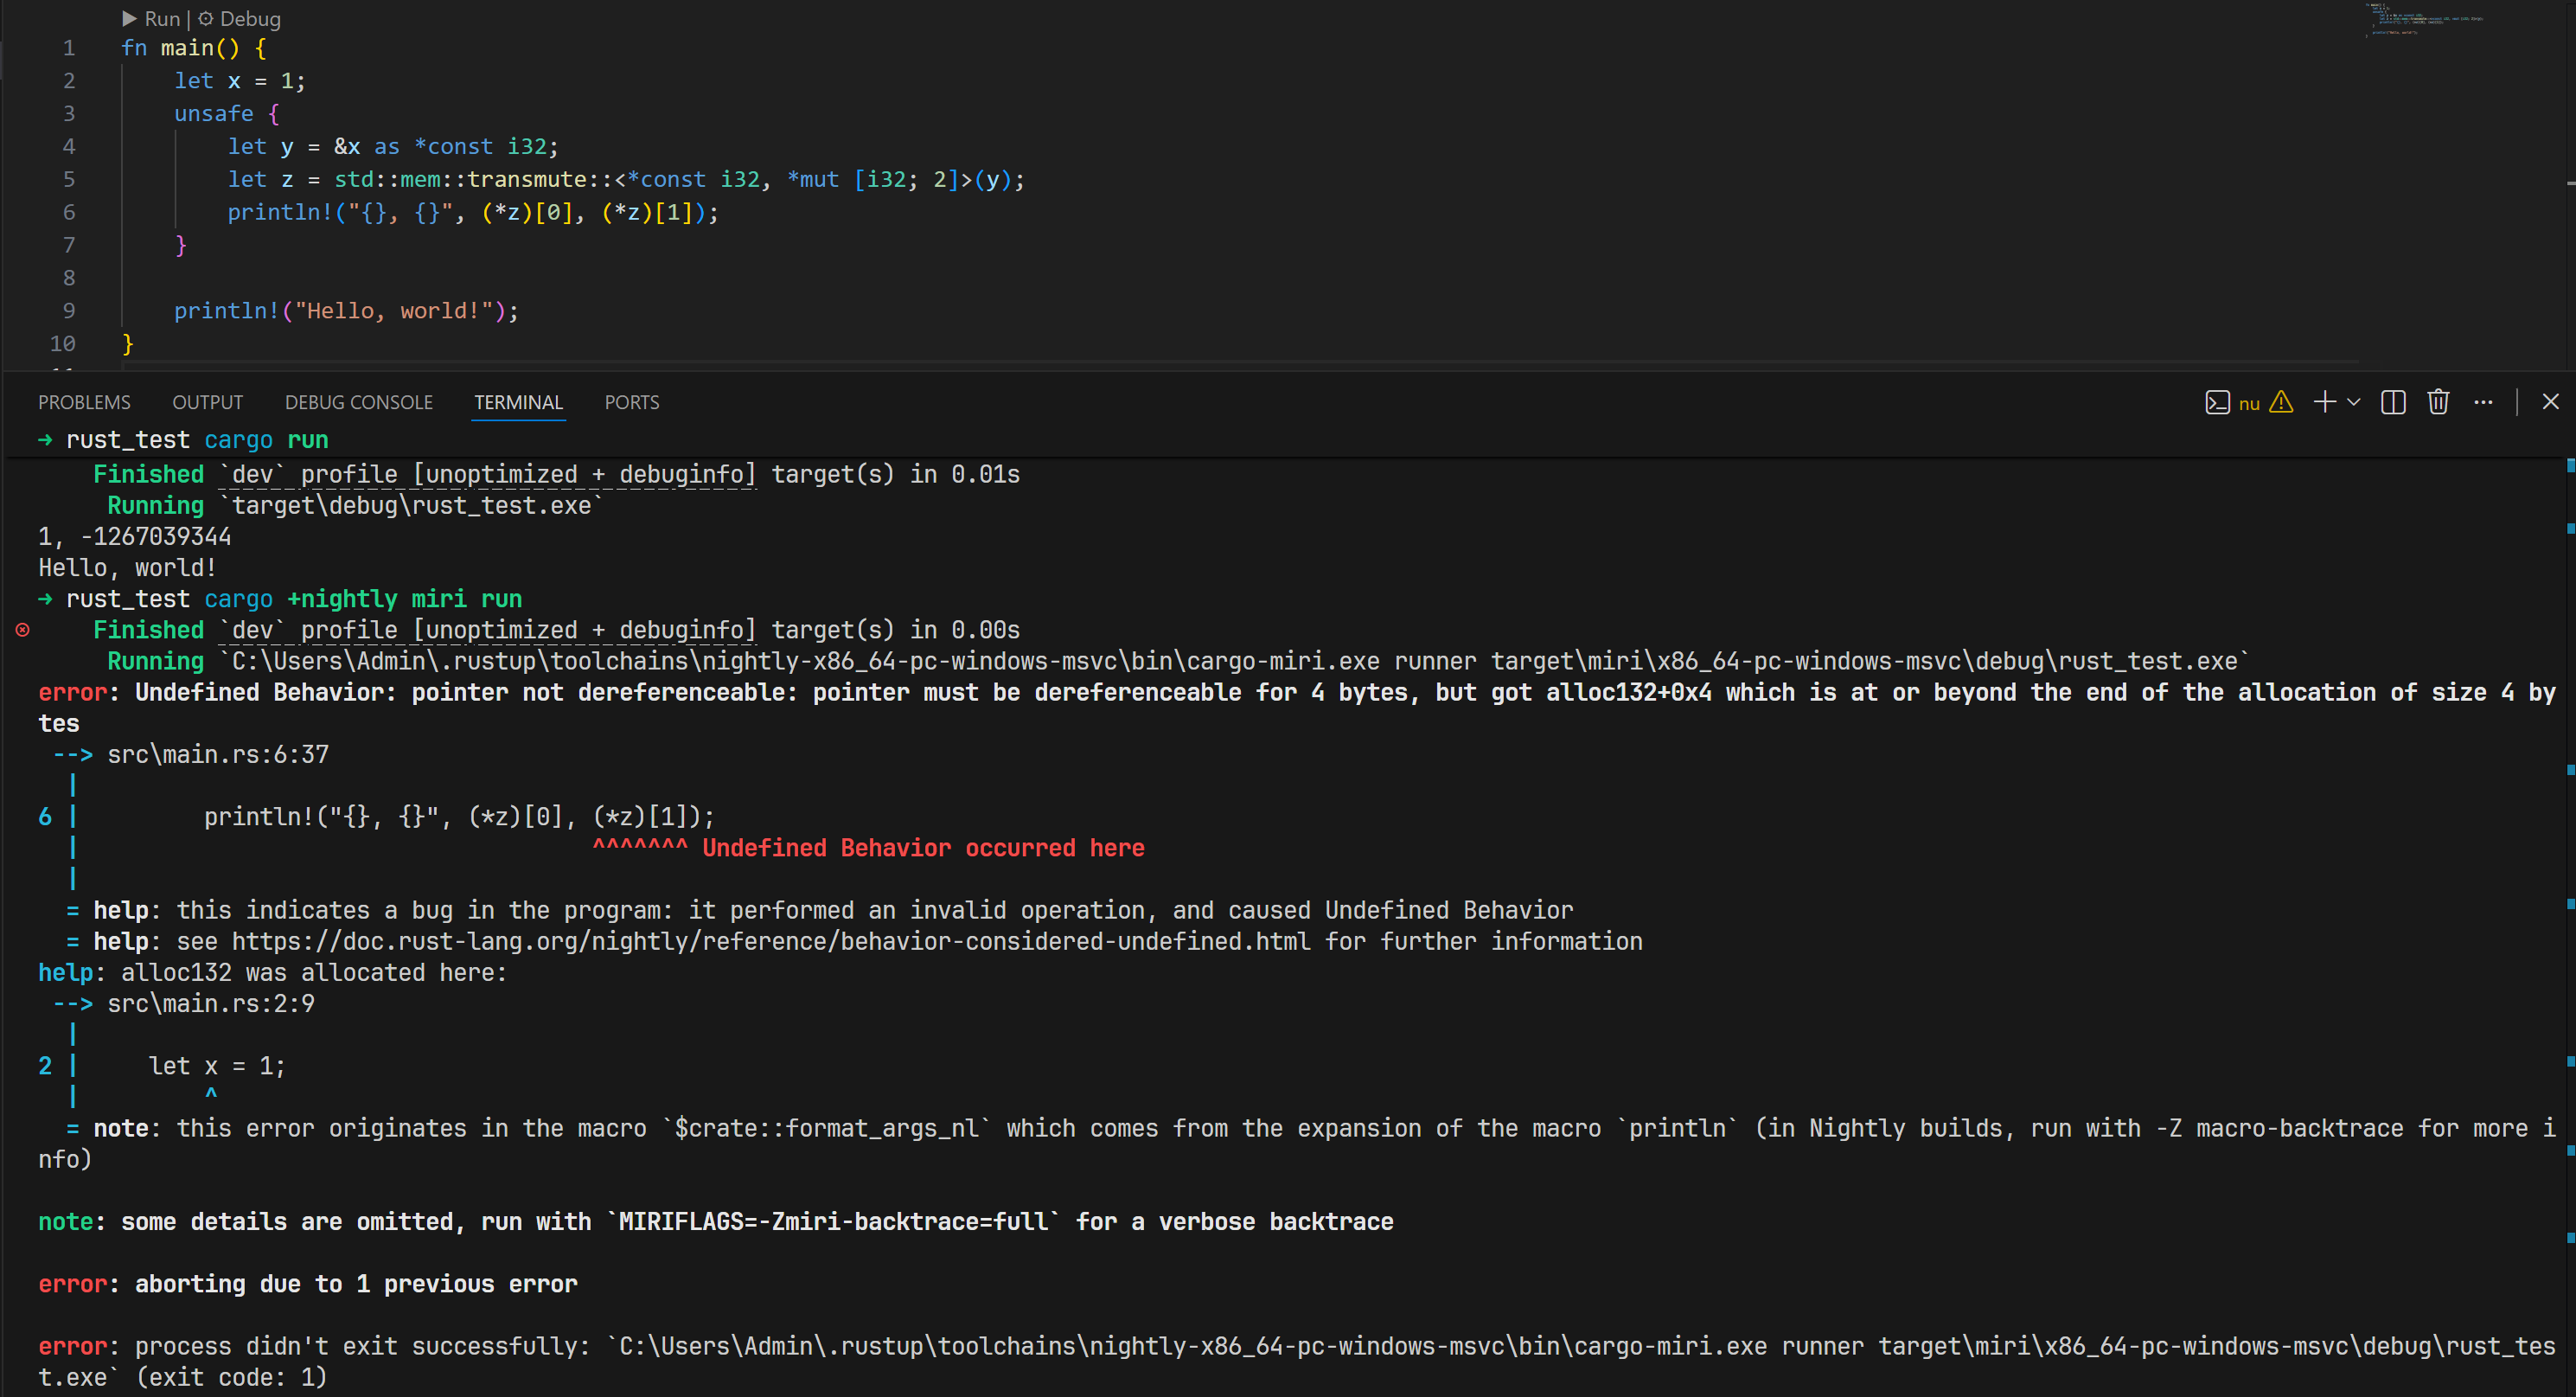Create a new terminal with plus icon
The width and height of the screenshot is (2576, 1397).
(2324, 402)
